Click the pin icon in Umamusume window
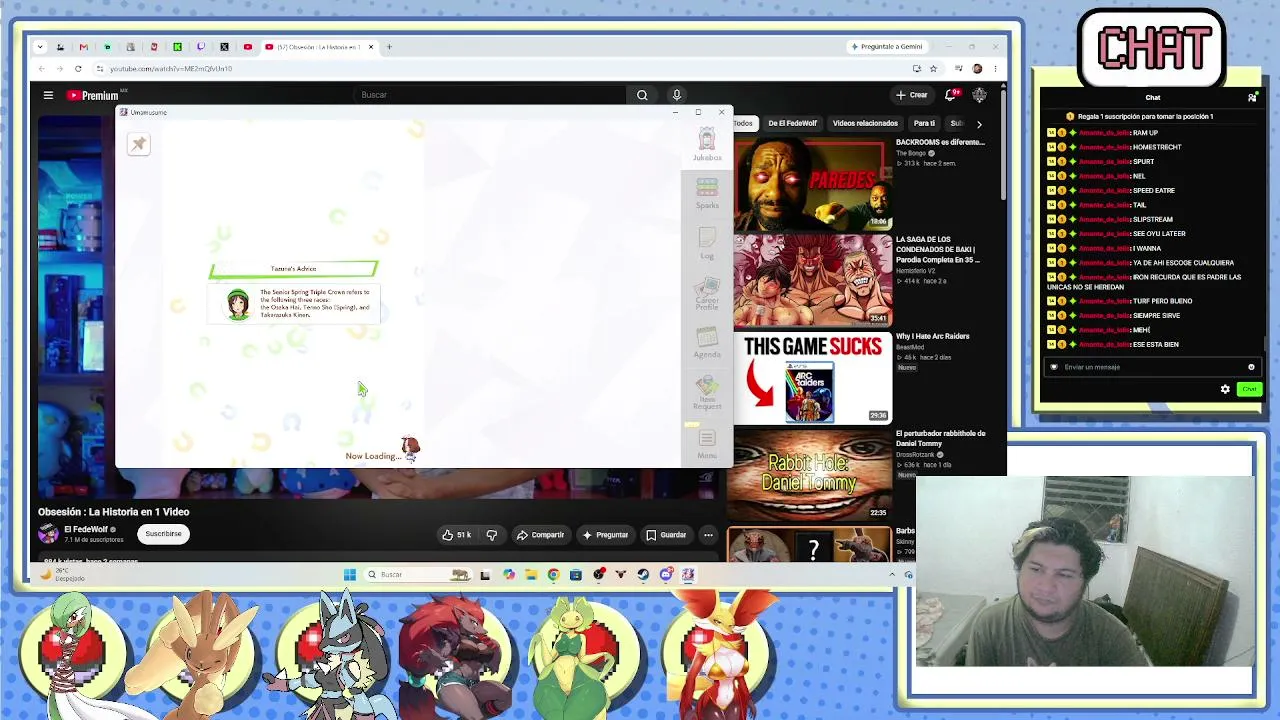The width and height of the screenshot is (1280, 720). pyautogui.click(x=139, y=144)
